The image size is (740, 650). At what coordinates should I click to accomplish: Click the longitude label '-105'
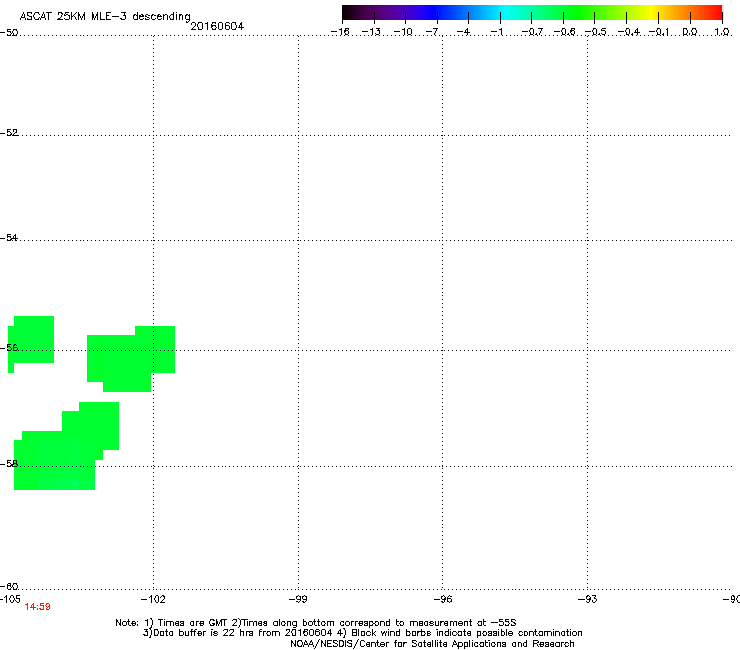(x=10, y=599)
